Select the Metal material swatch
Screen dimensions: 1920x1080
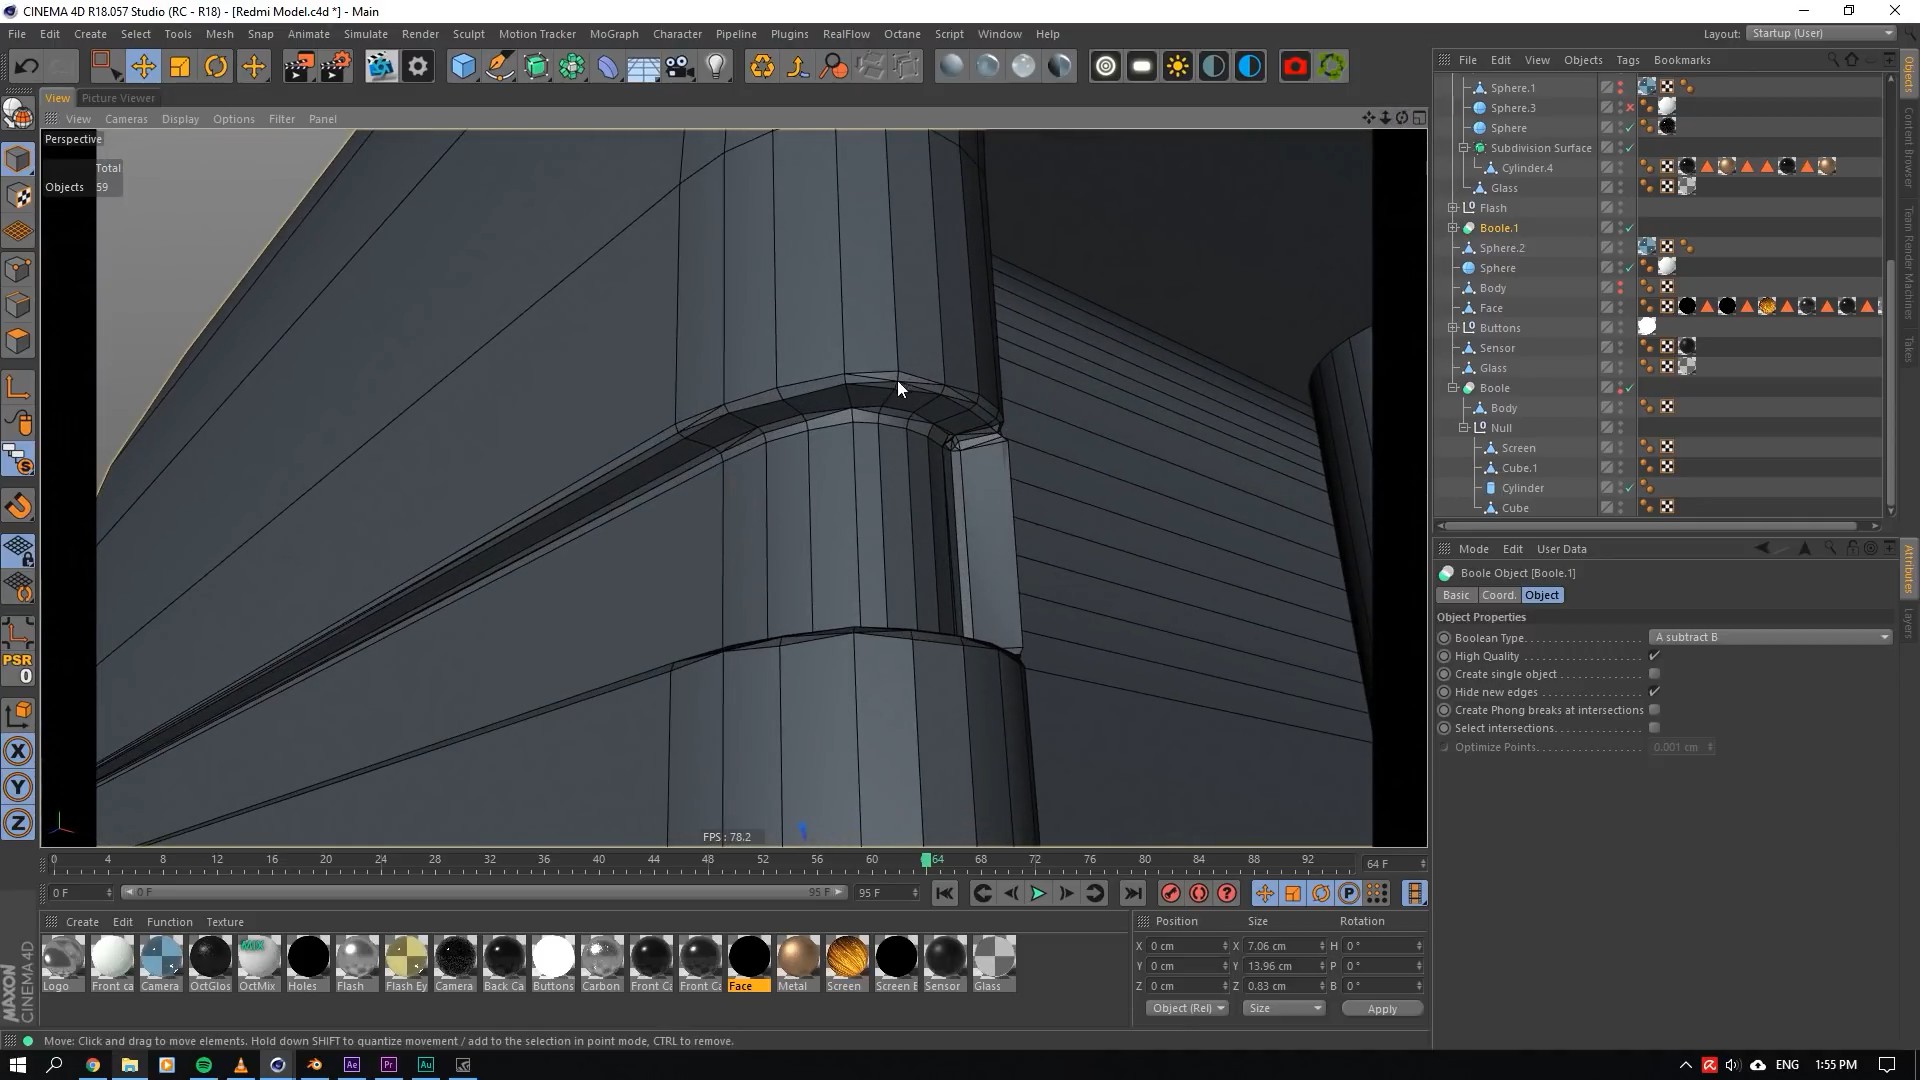tap(798, 957)
